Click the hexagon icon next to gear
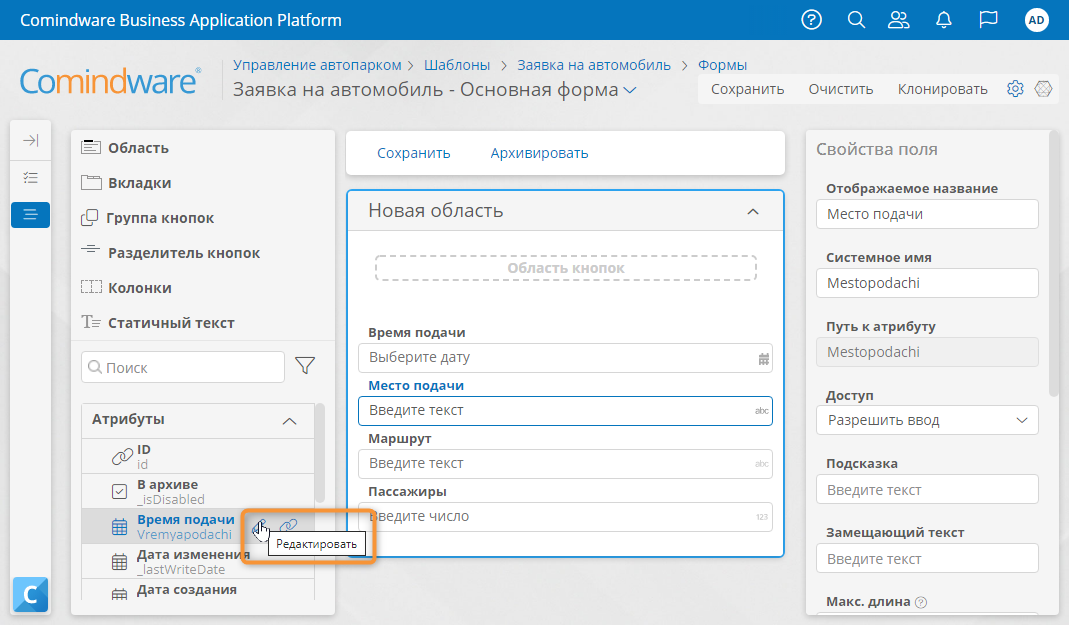1069x625 pixels. [x=1043, y=89]
